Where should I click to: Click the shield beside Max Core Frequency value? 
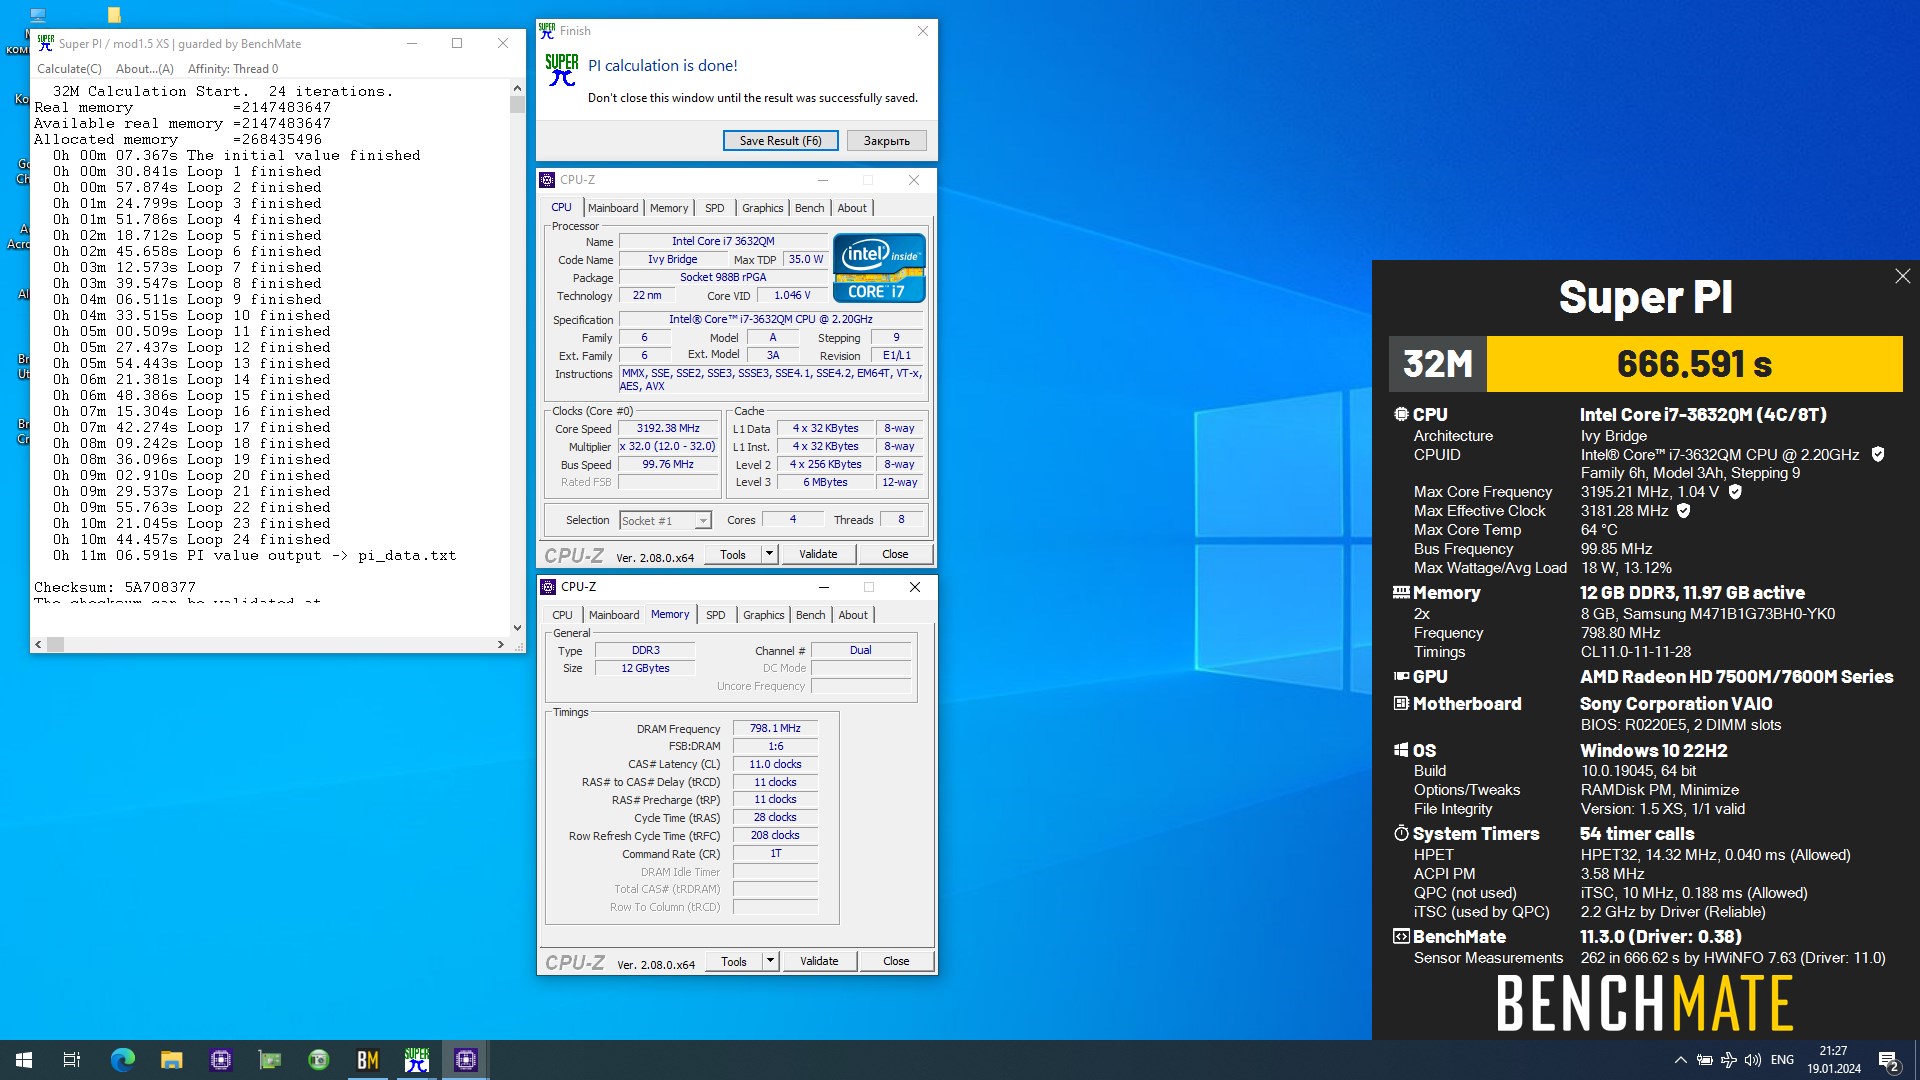pos(1735,492)
